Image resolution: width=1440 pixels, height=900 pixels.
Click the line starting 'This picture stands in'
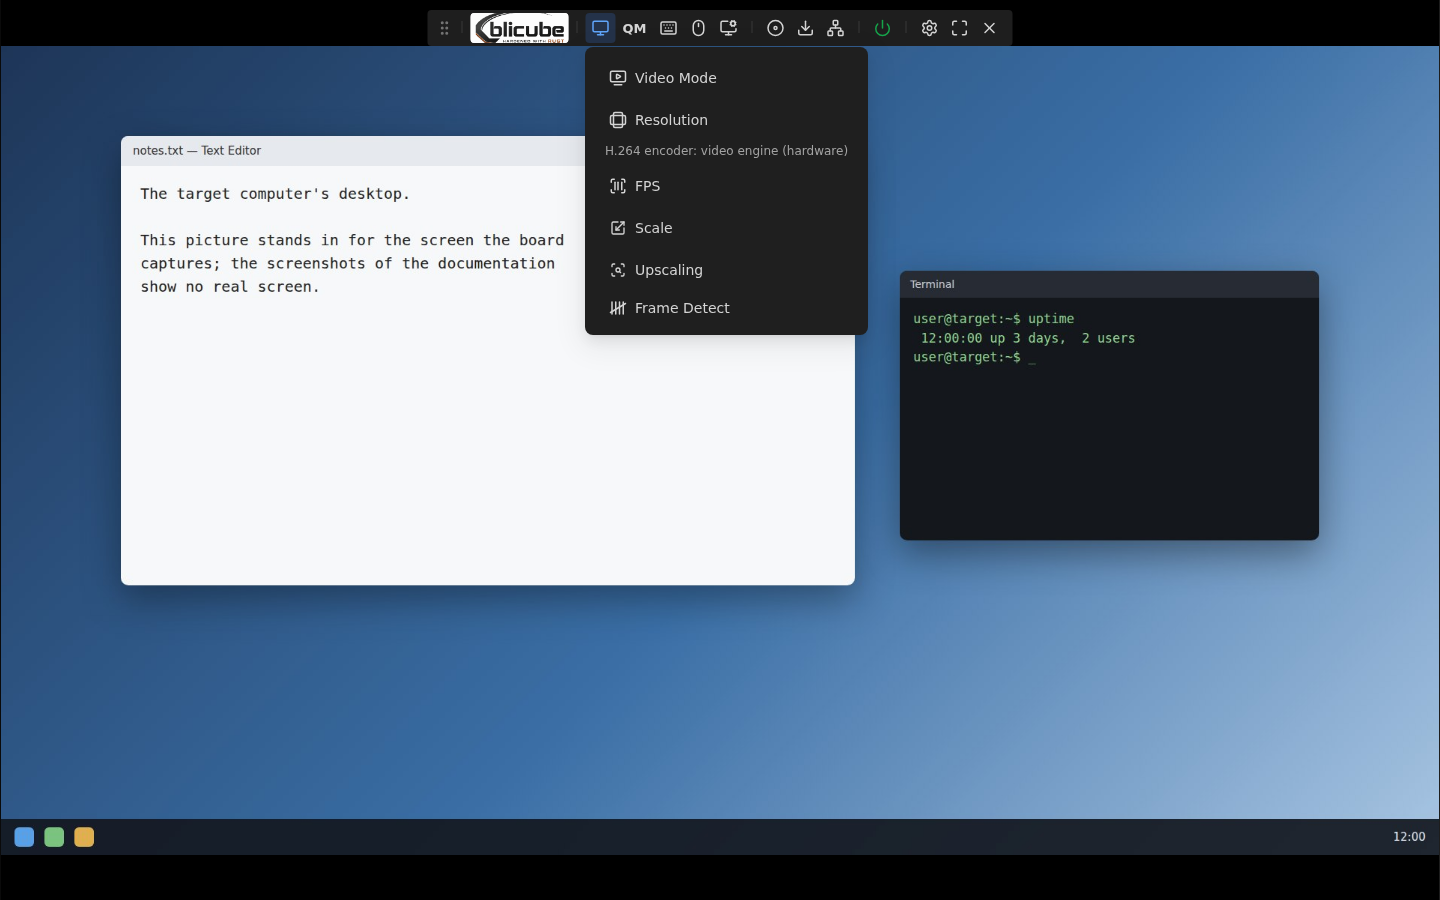coord(352,240)
